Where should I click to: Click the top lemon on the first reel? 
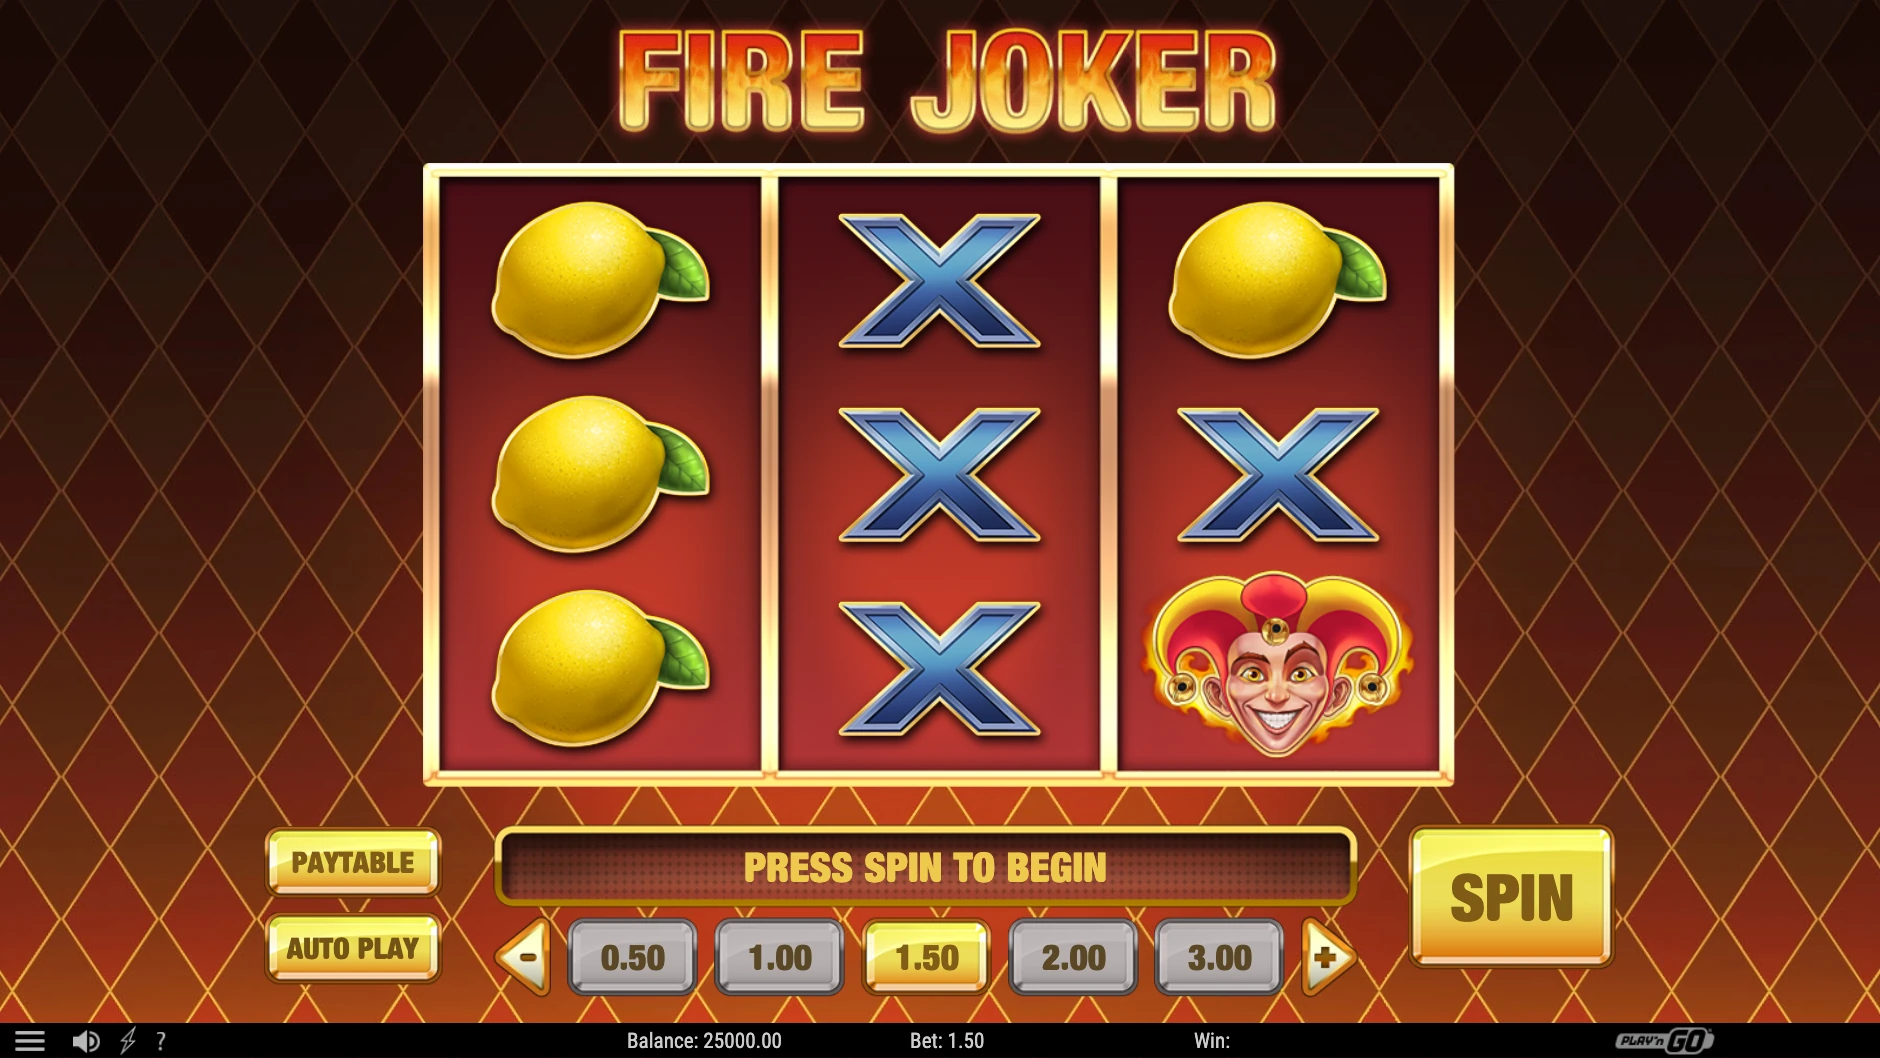coord(600,279)
